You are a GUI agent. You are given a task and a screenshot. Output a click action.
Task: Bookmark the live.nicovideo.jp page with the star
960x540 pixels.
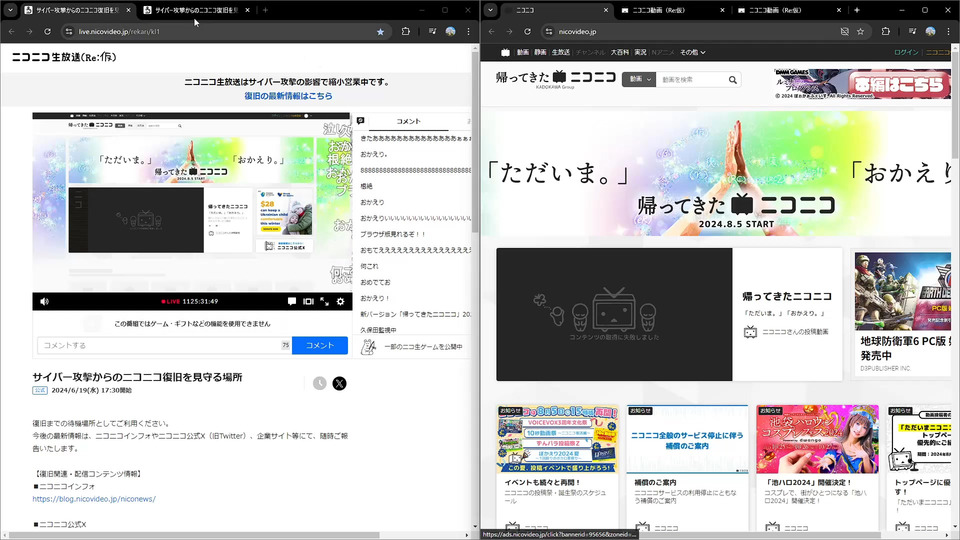click(x=380, y=31)
